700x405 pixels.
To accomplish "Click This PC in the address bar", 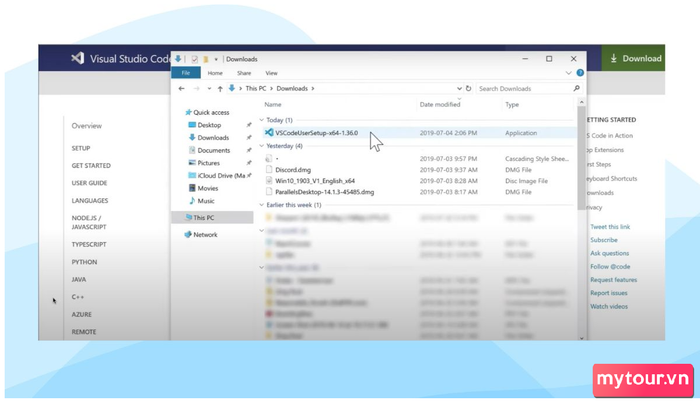I will (x=255, y=88).
